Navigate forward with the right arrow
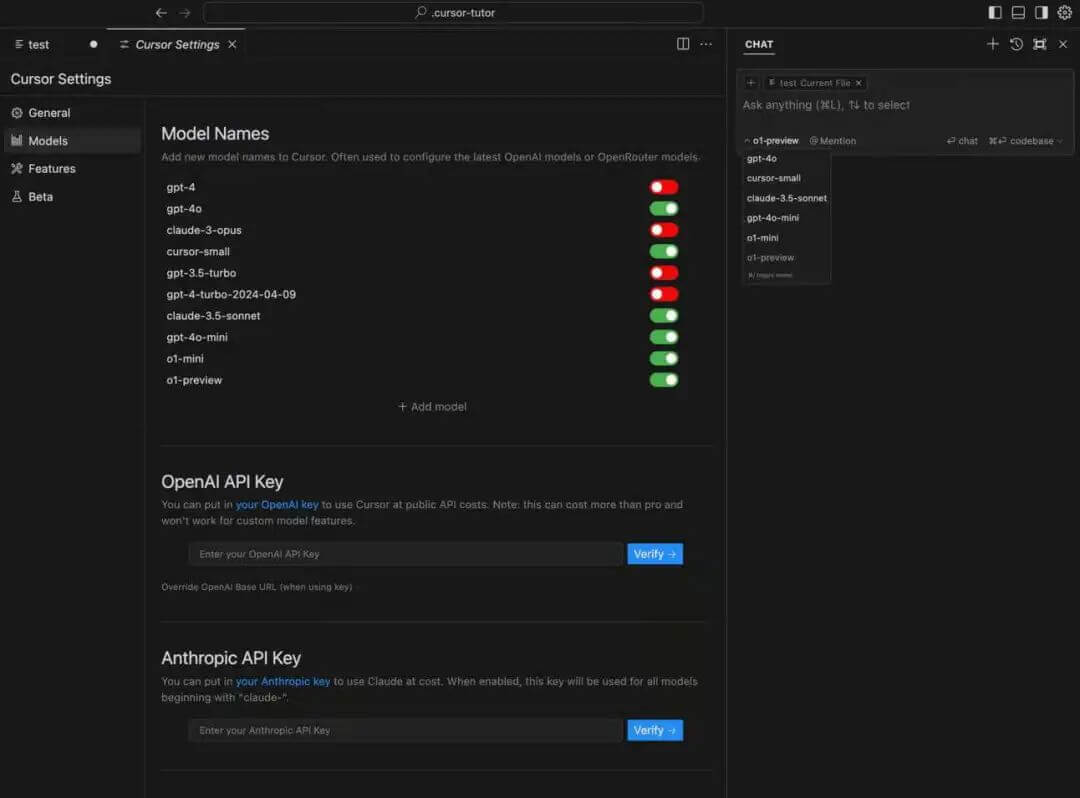Viewport: 1080px width, 798px height. (x=185, y=12)
